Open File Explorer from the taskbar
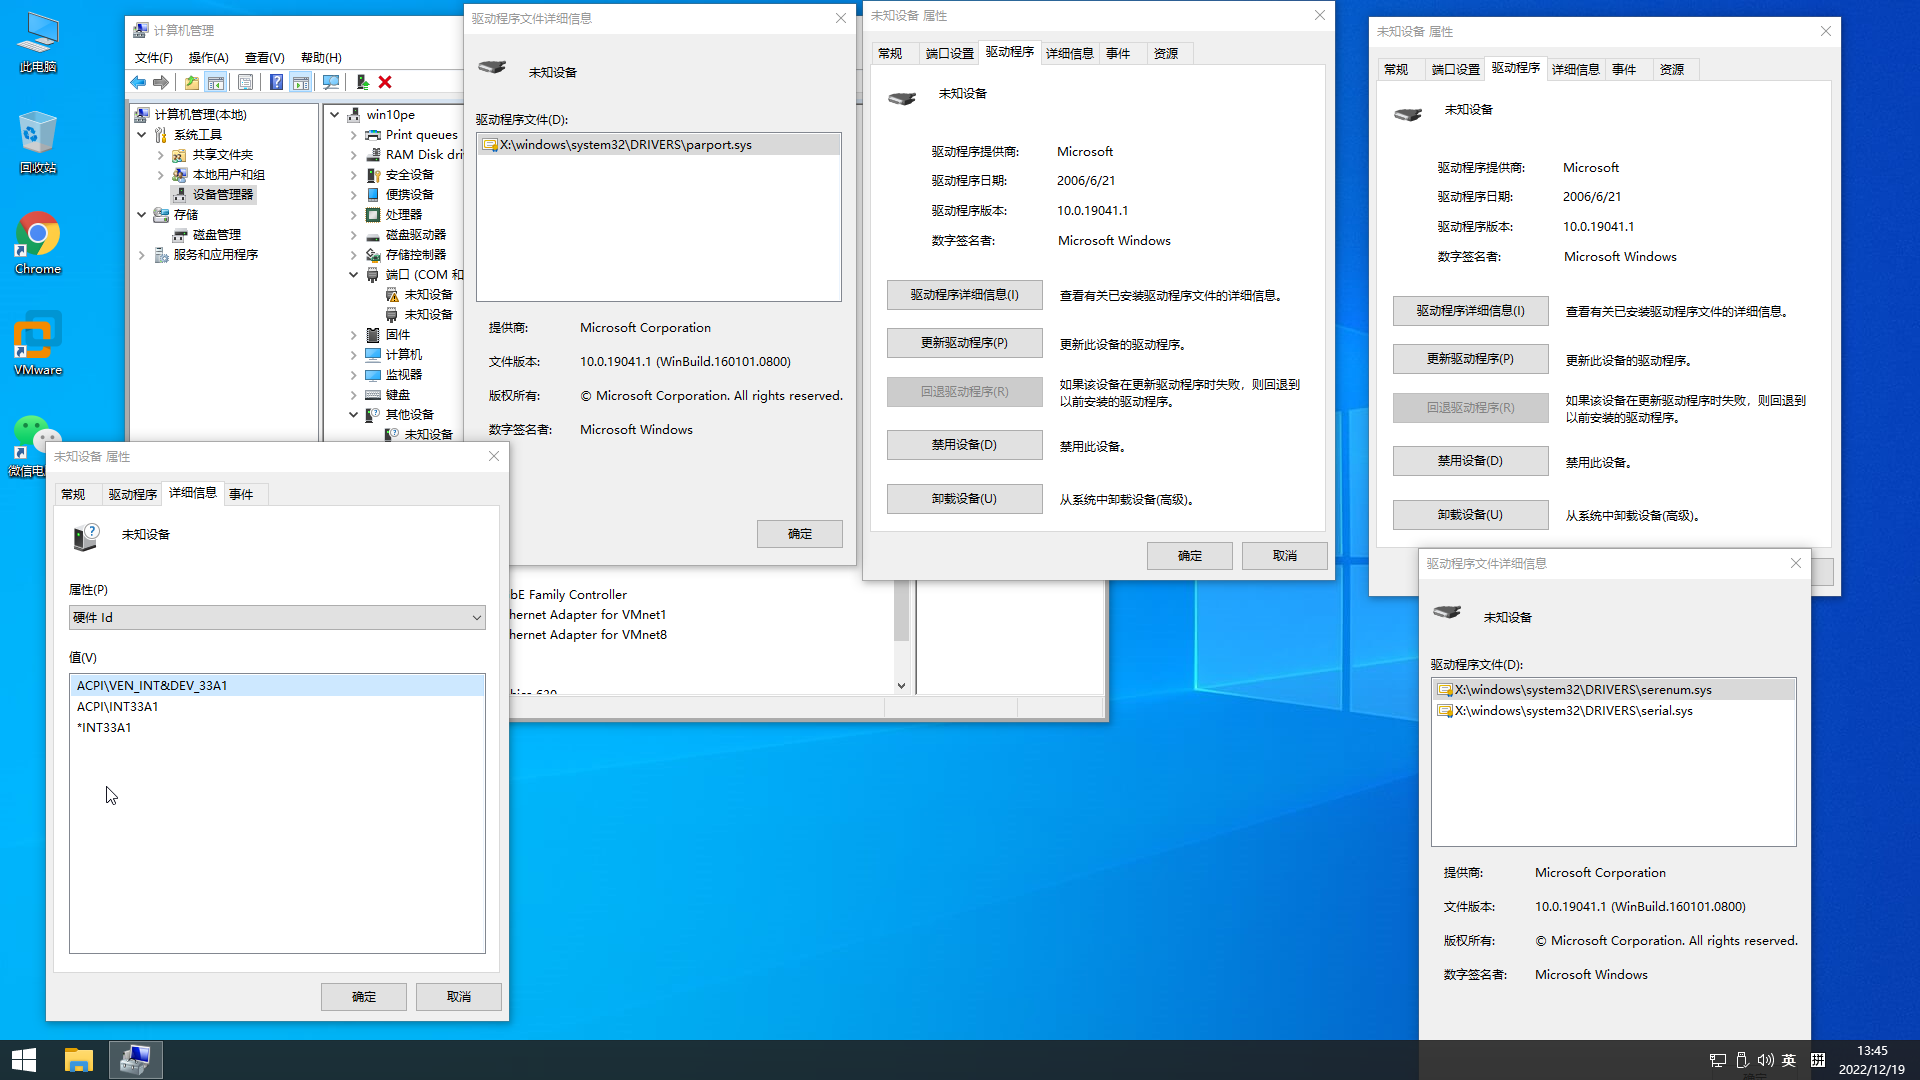 click(x=78, y=1060)
